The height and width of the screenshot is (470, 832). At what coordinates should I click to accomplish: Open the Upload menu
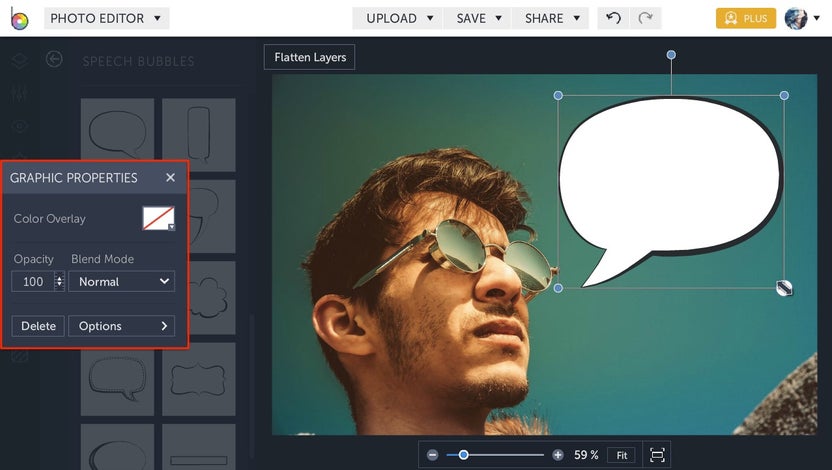click(398, 19)
